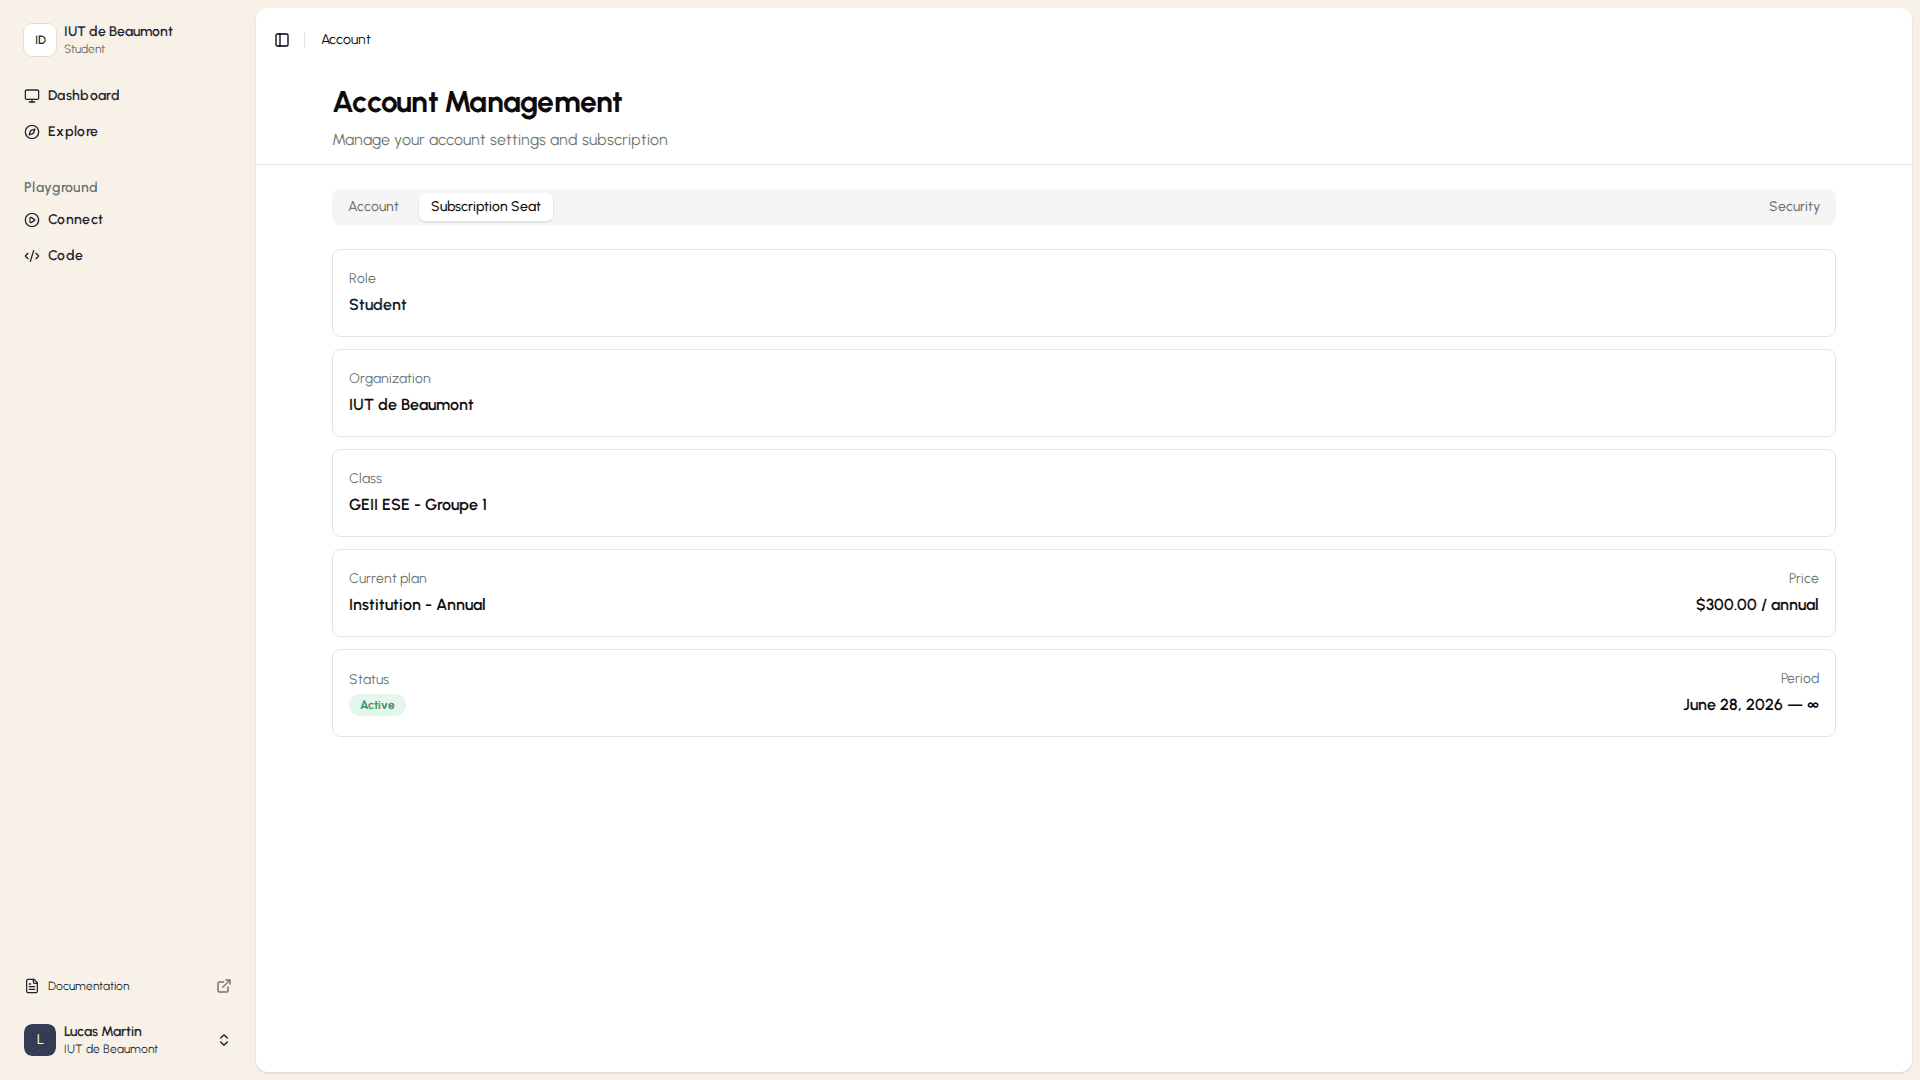Click the Explore compass icon
Screen dimensions: 1920x1080
click(x=32, y=132)
